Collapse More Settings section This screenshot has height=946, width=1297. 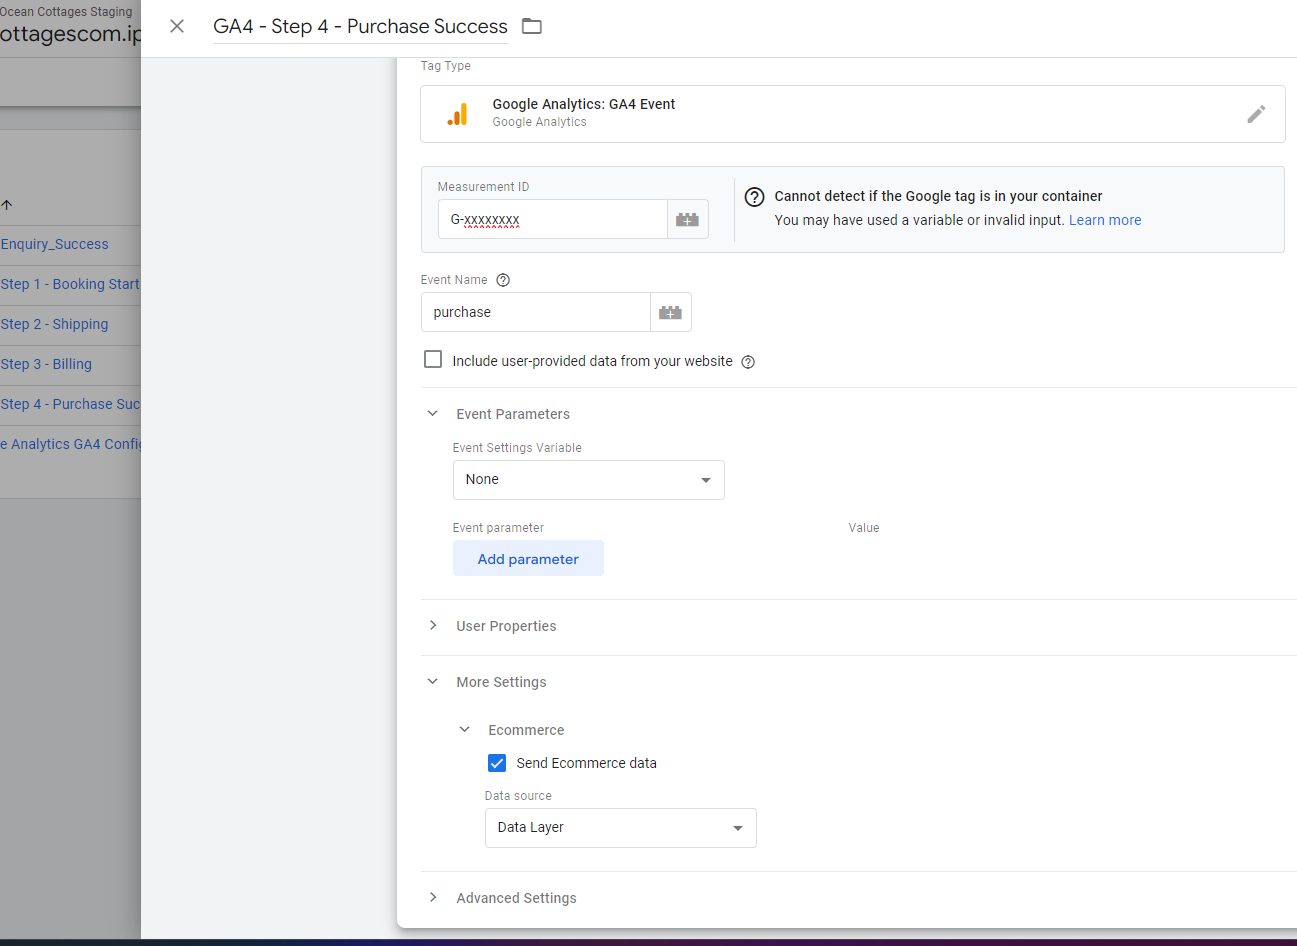point(433,681)
